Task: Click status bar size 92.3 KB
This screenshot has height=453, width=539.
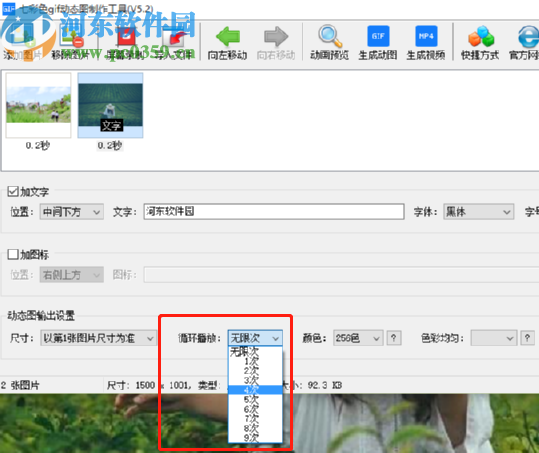Action: tap(324, 385)
